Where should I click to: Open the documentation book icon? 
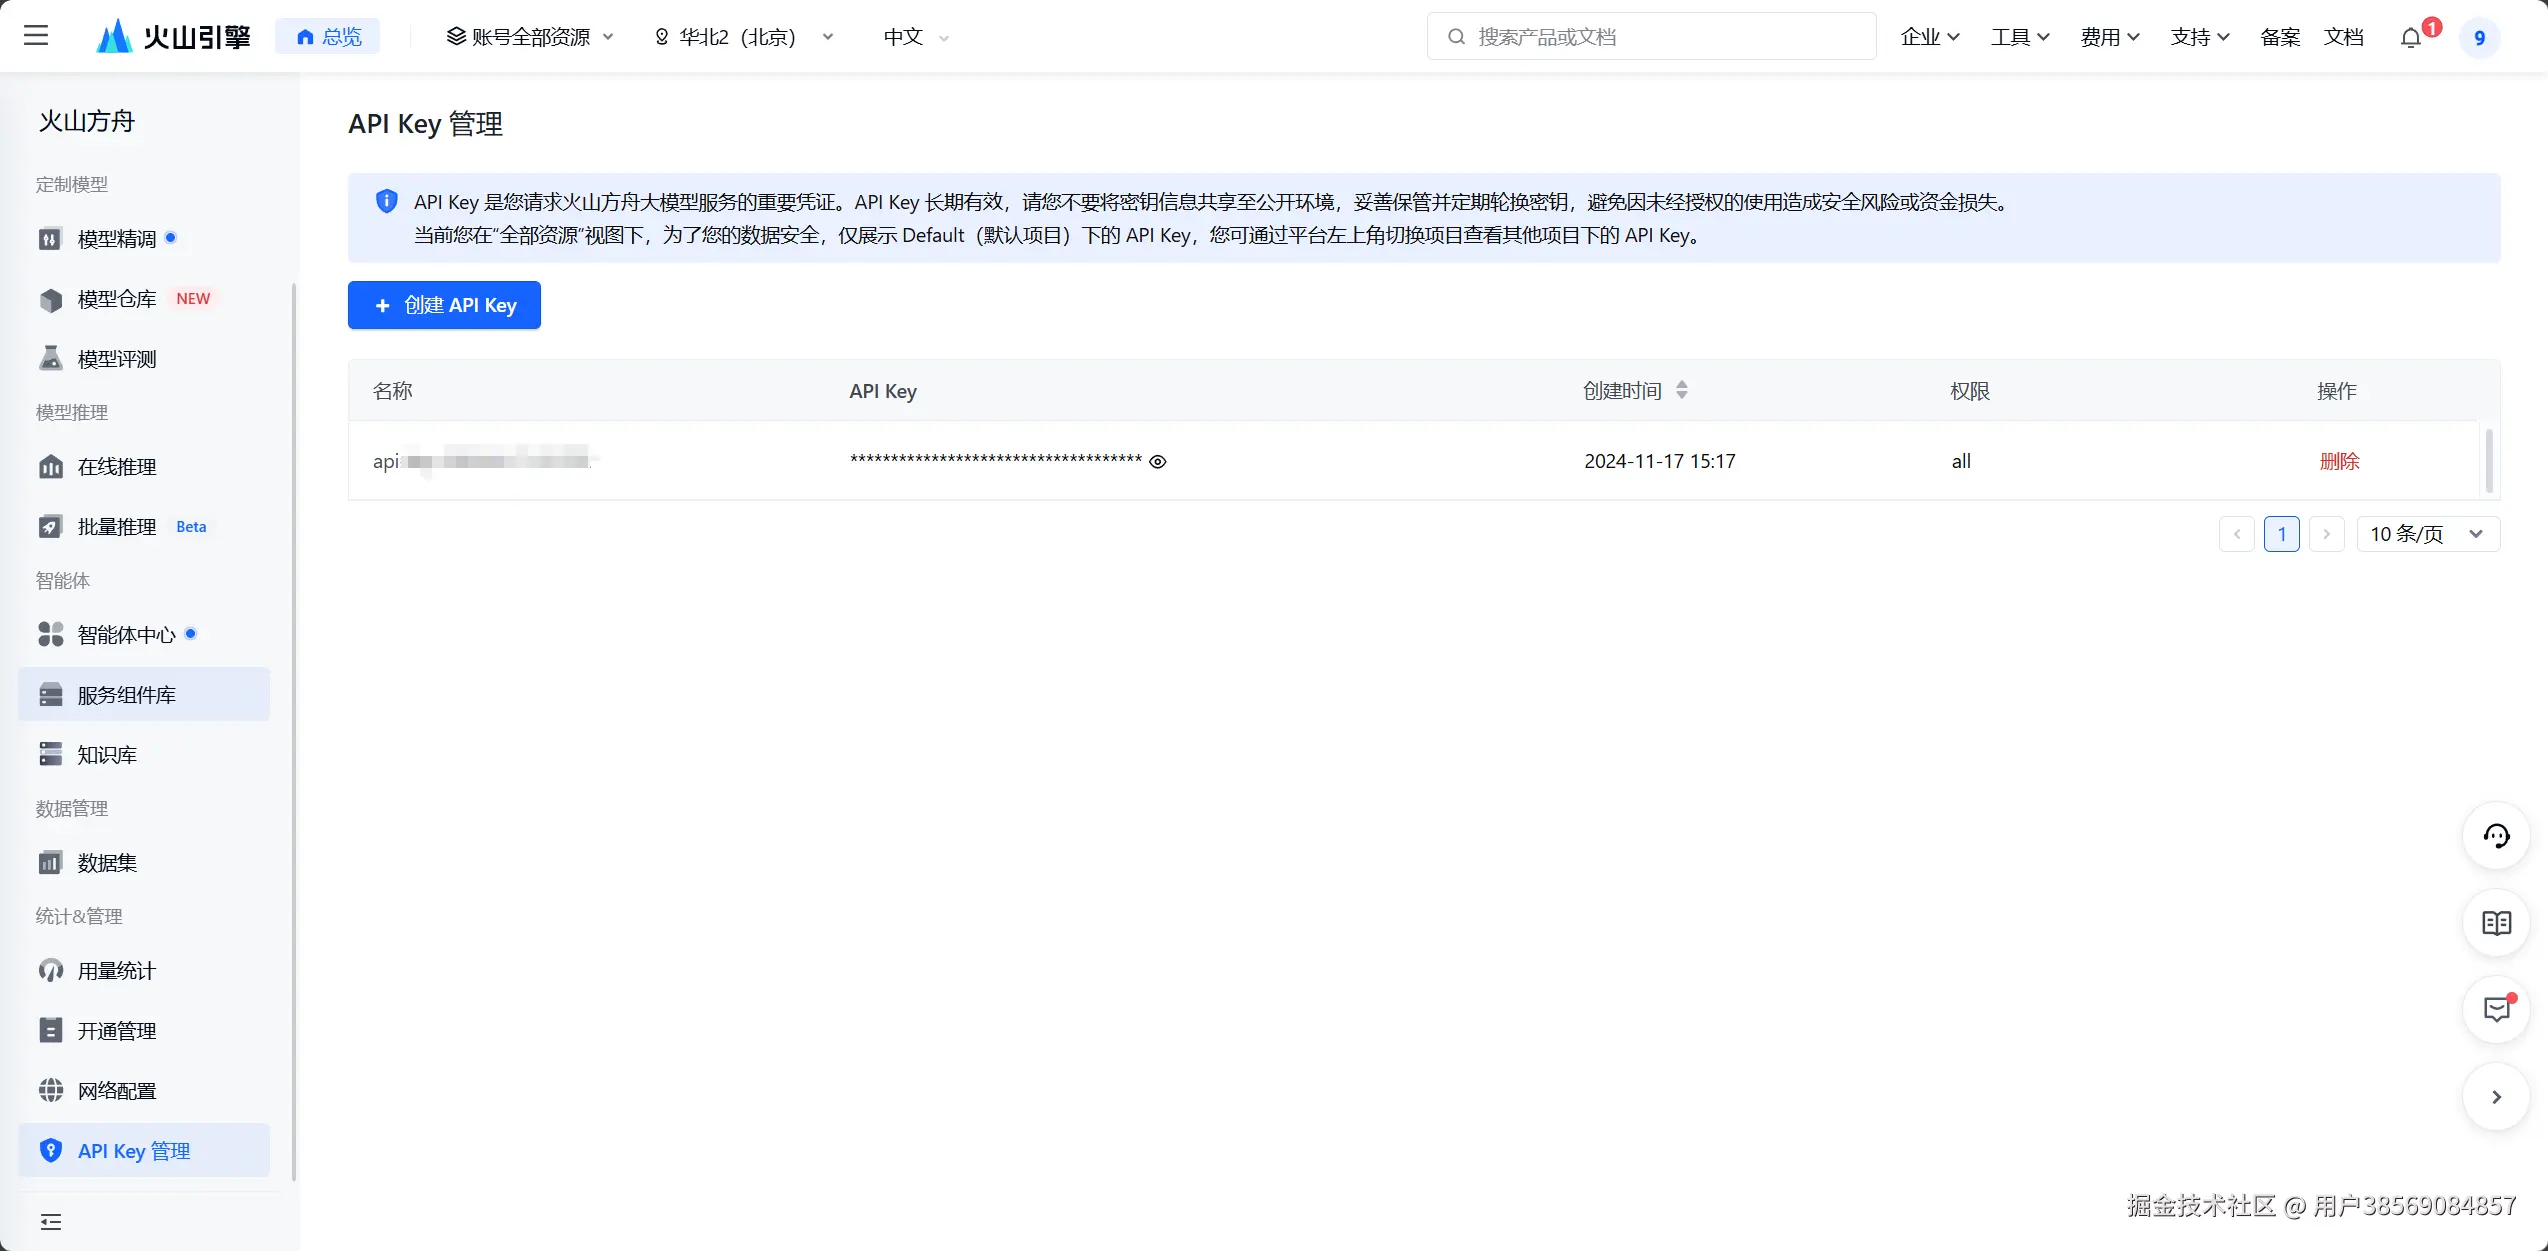(x=2496, y=923)
